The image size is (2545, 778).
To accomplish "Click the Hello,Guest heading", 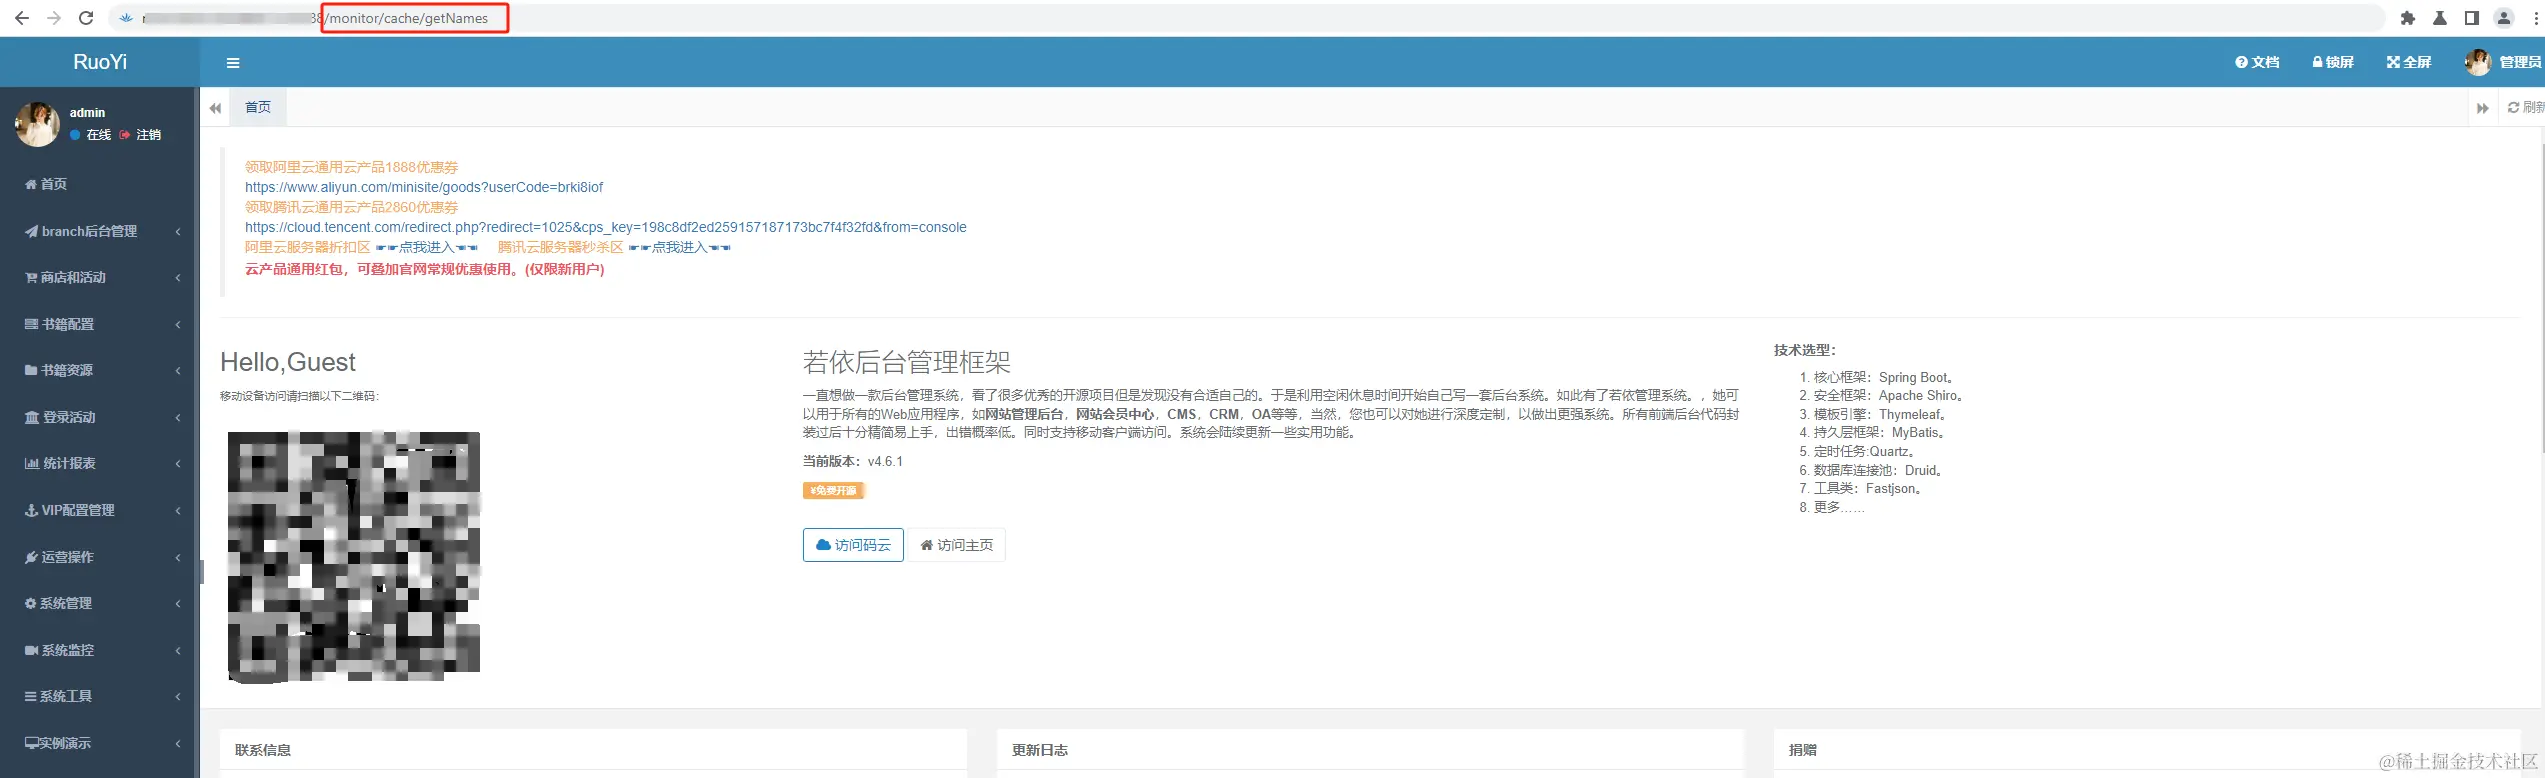I will click(288, 362).
